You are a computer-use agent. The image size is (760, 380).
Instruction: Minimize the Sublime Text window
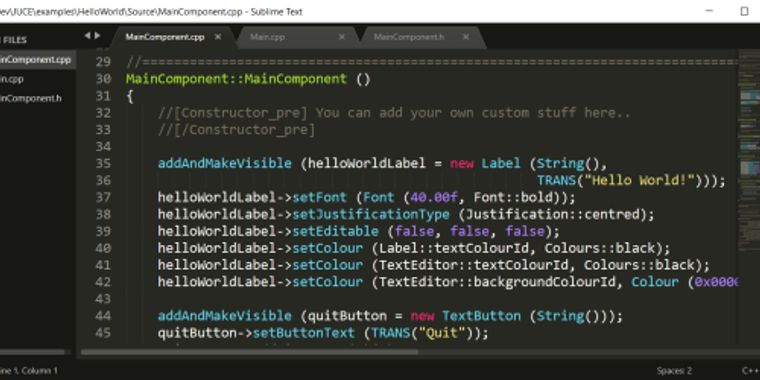[710, 11]
